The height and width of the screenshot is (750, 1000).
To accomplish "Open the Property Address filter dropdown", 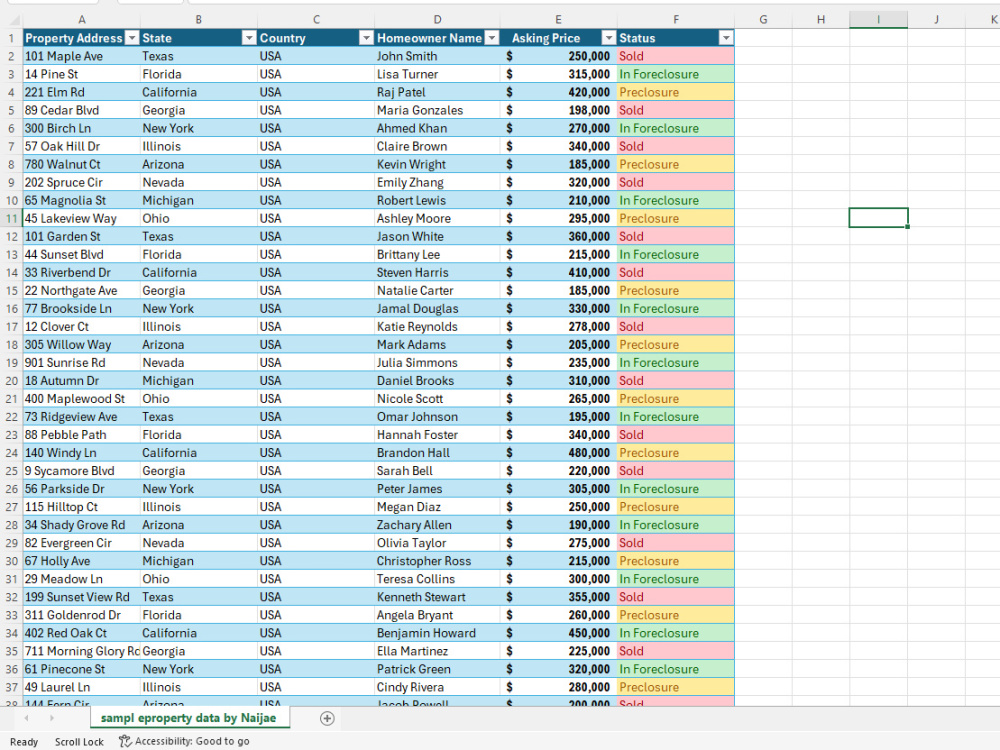I will click(132, 38).
